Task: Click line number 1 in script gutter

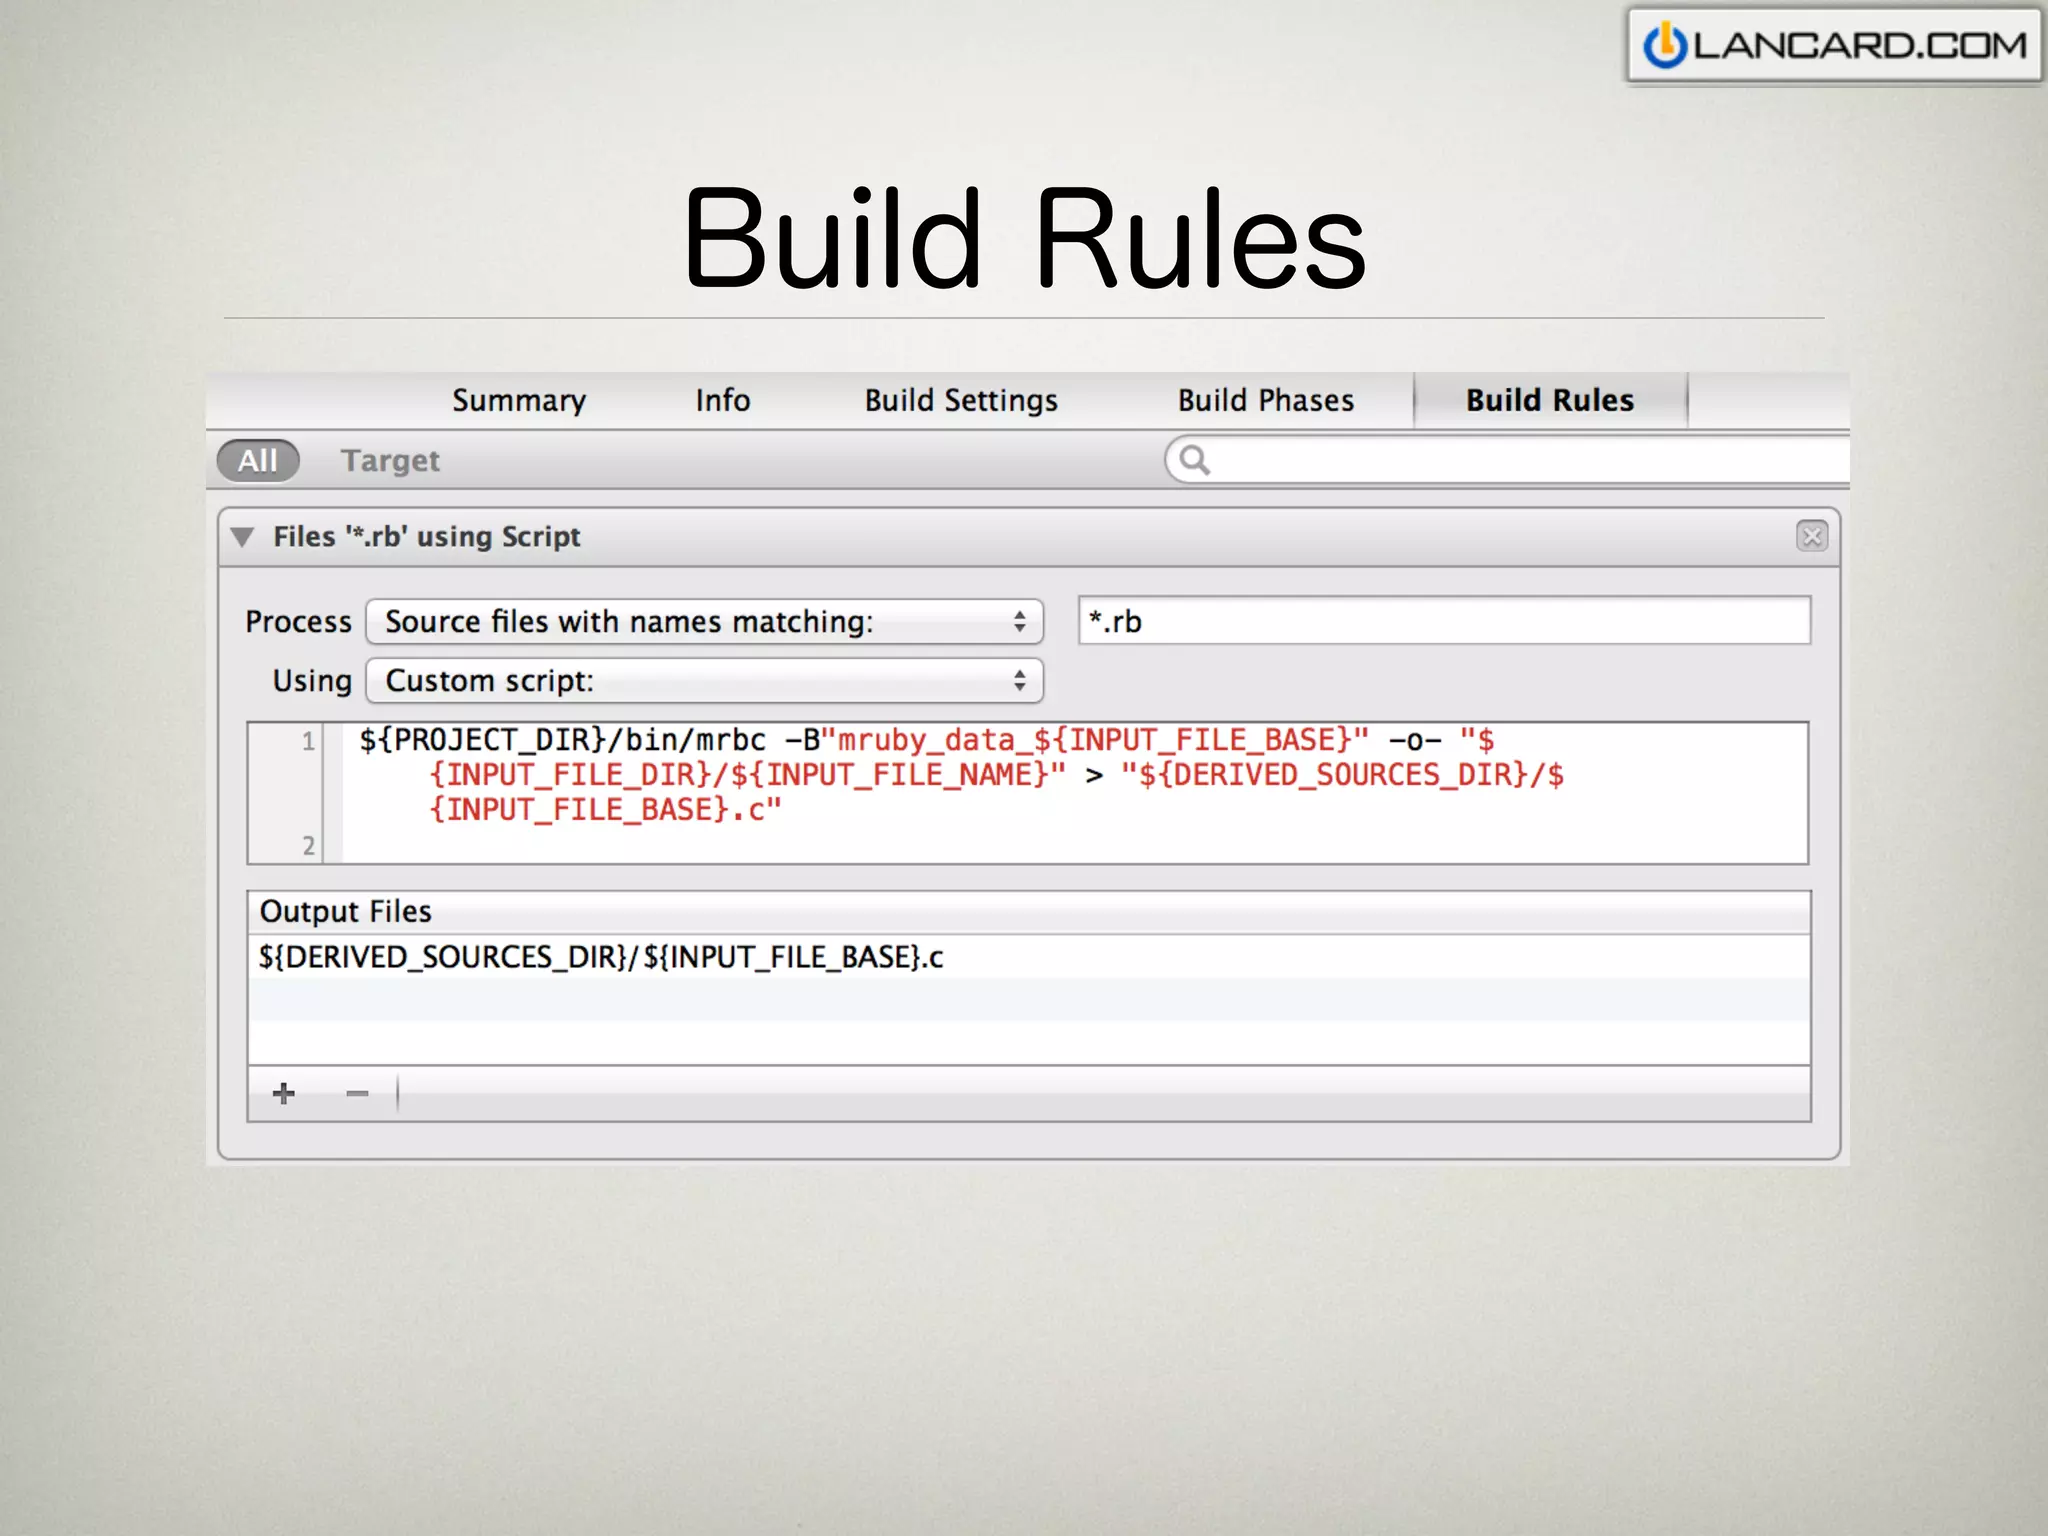Action: click(x=308, y=741)
